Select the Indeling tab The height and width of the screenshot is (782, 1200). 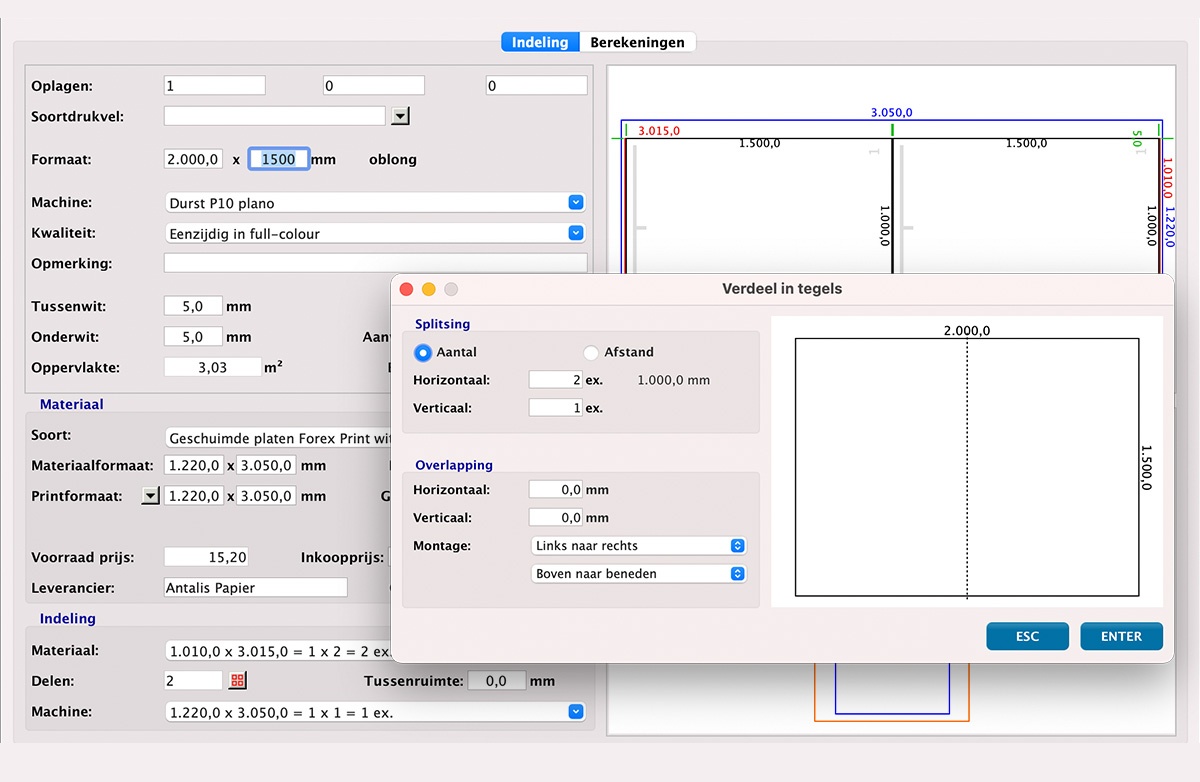(540, 42)
